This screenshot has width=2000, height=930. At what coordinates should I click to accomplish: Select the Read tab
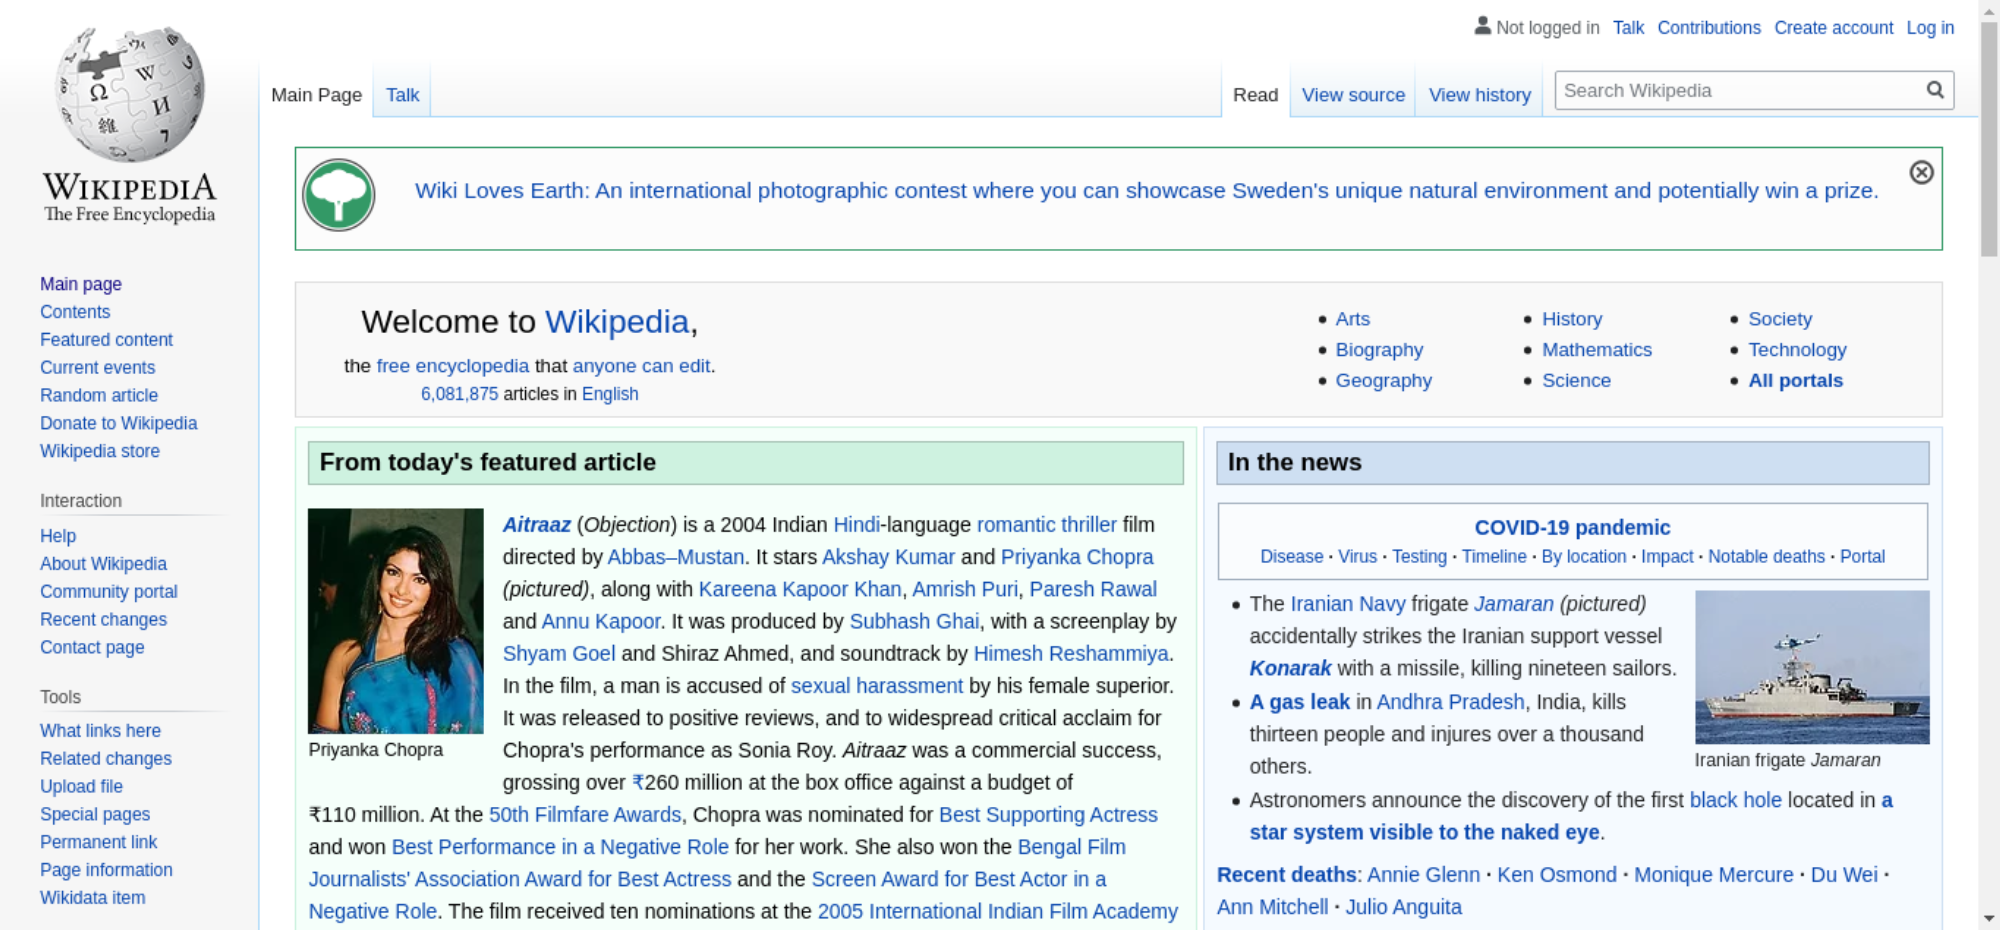(x=1255, y=95)
